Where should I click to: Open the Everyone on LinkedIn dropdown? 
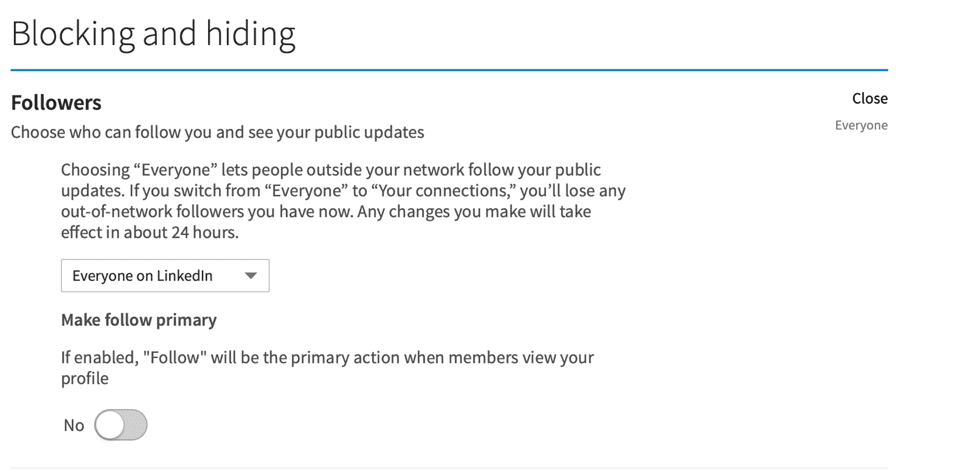point(165,275)
